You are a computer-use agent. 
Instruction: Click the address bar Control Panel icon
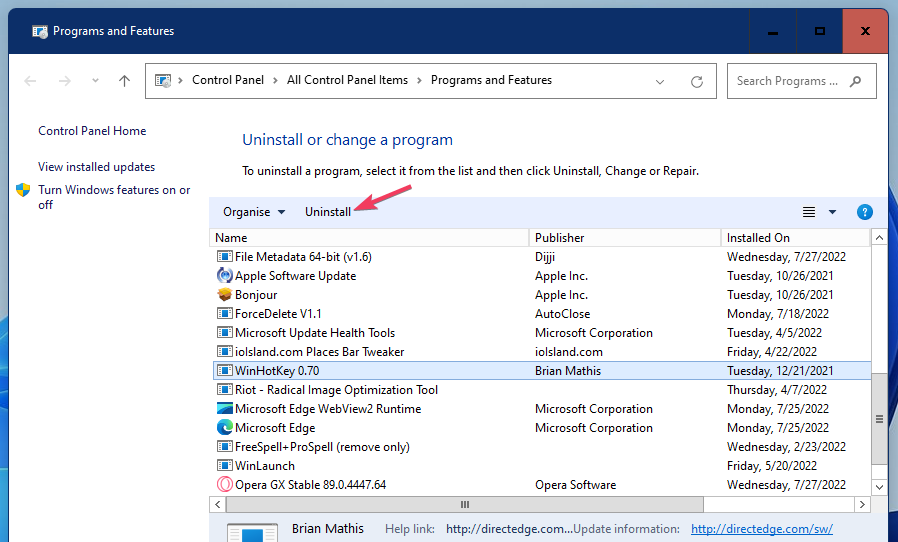click(x=163, y=81)
